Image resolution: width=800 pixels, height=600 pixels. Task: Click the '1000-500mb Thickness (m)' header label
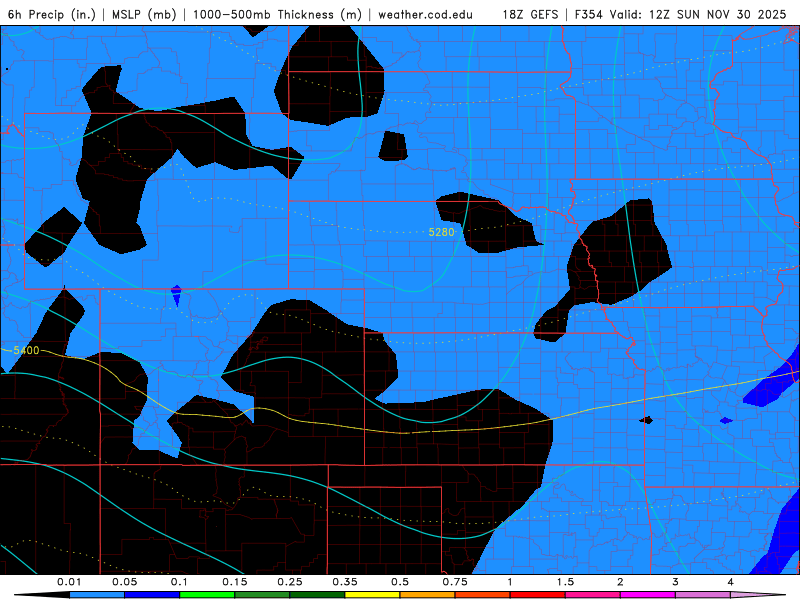277,14
